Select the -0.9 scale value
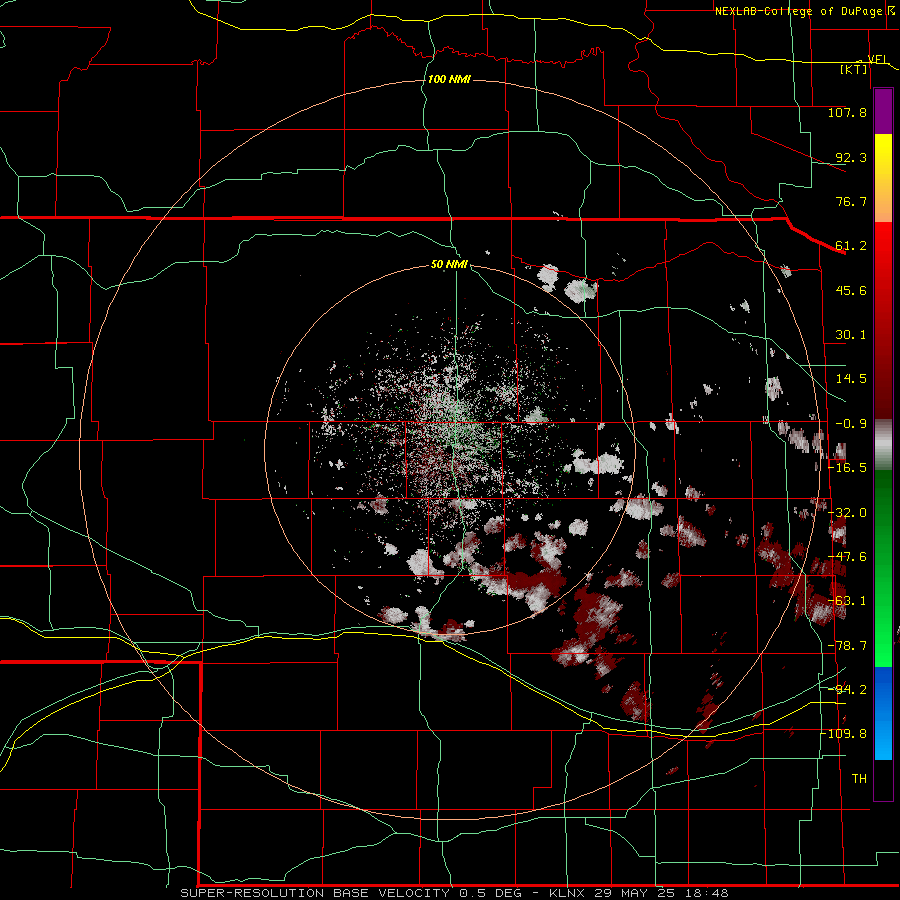This screenshot has width=900, height=900. [851, 424]
